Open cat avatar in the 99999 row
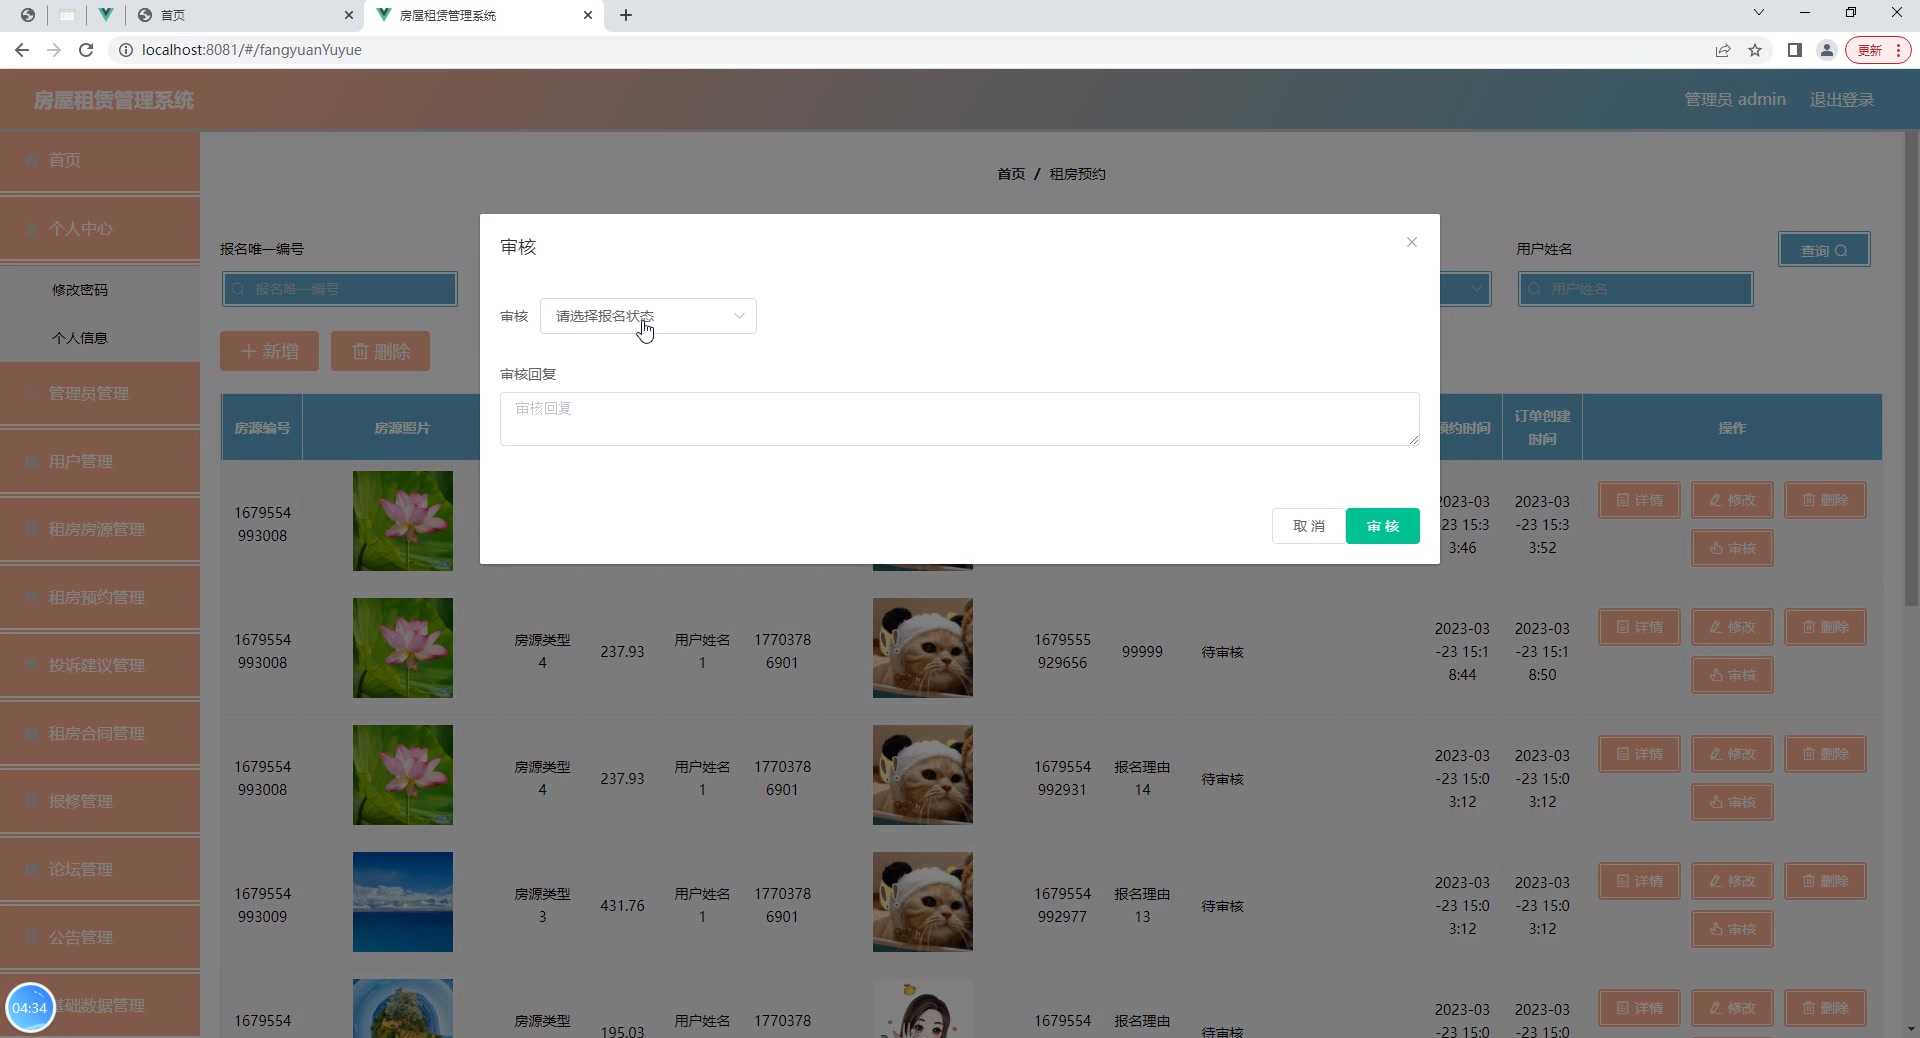 923,648
